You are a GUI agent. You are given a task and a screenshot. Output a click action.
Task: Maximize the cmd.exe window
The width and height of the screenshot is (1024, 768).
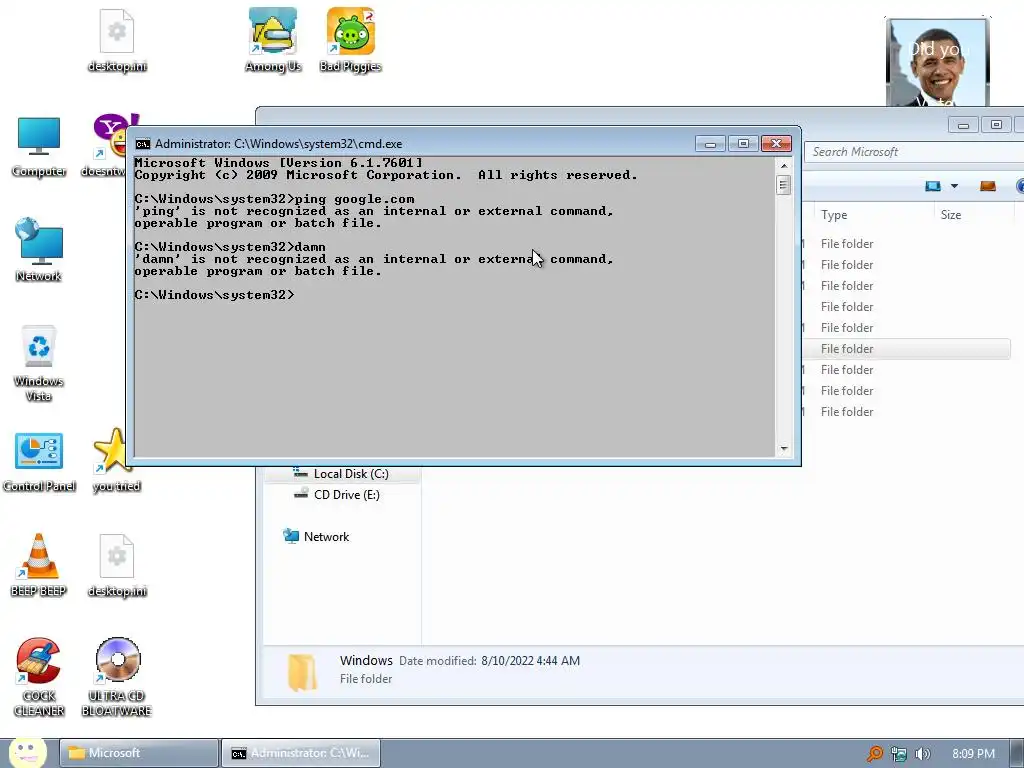[743, 144]
